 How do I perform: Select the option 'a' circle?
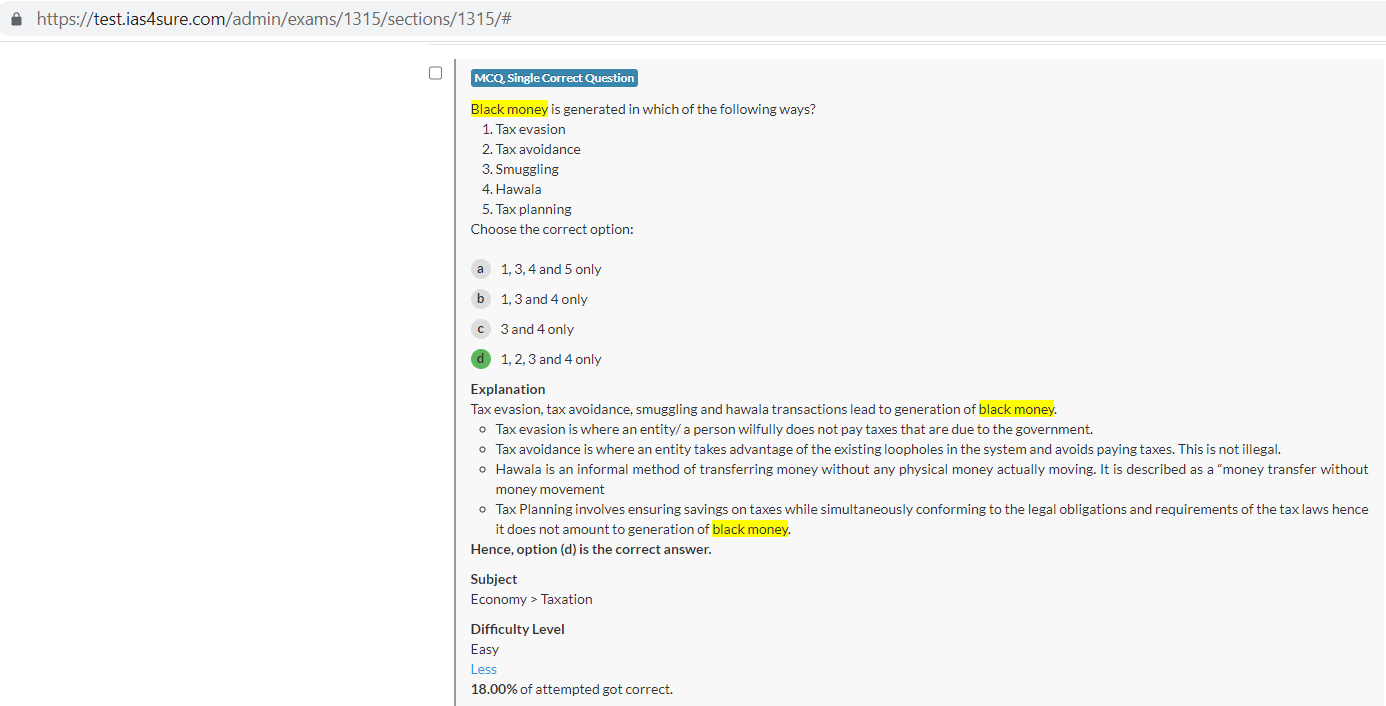pyautogui.click(x=481, y=269)
